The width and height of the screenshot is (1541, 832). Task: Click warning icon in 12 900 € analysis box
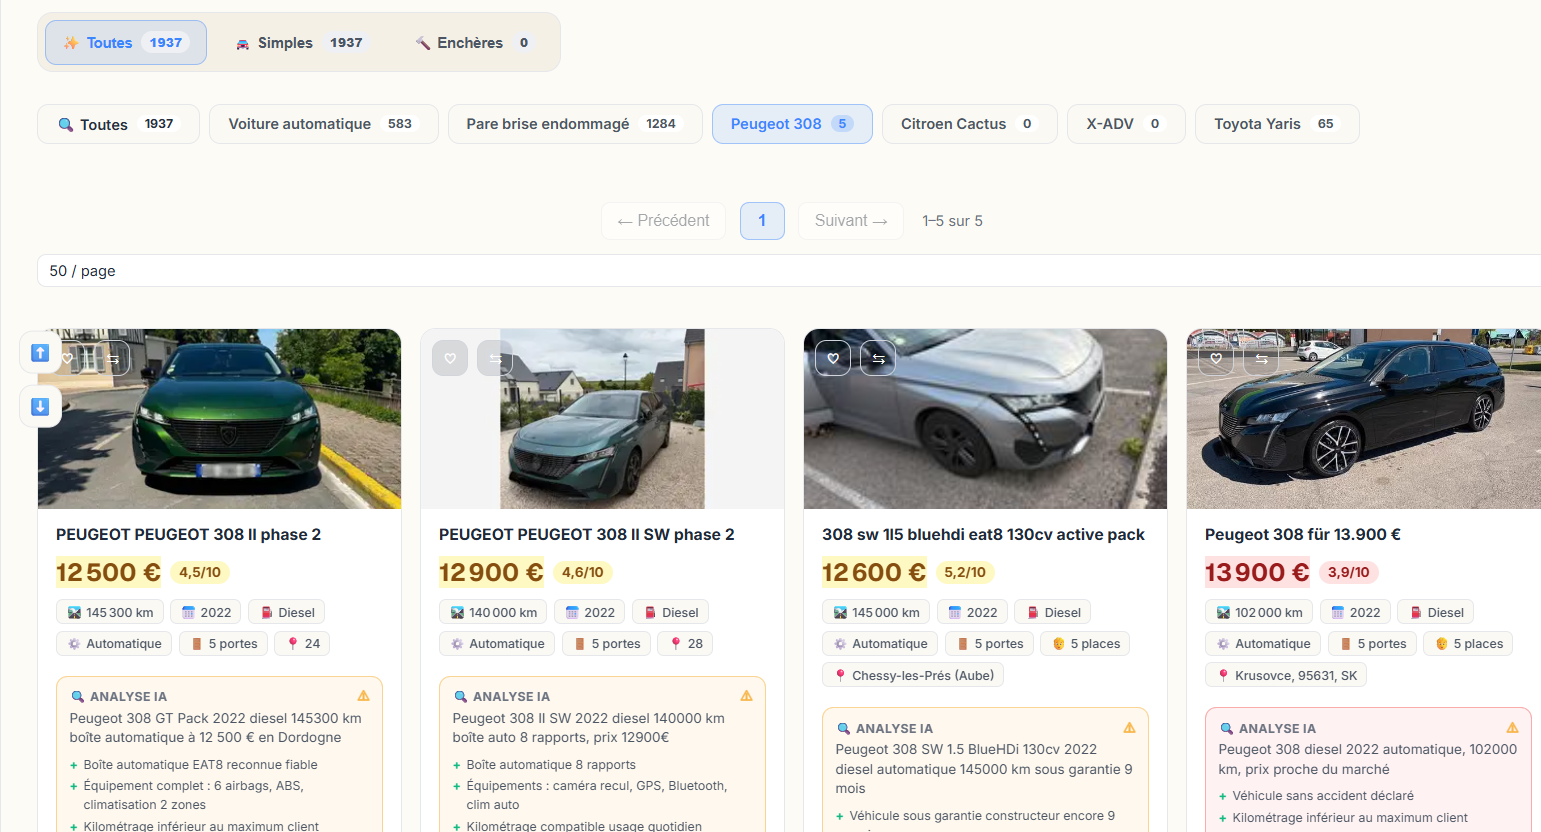(746, 696)
